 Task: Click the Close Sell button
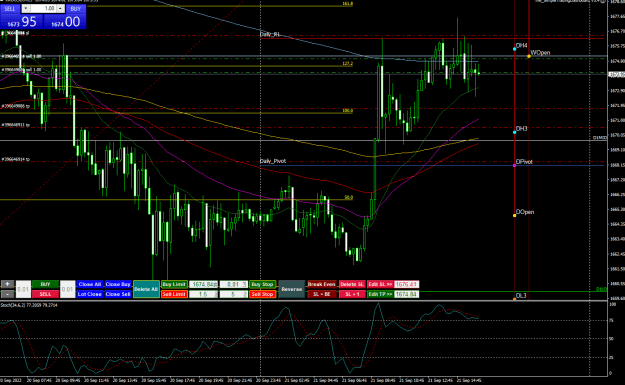click(118, 294)
